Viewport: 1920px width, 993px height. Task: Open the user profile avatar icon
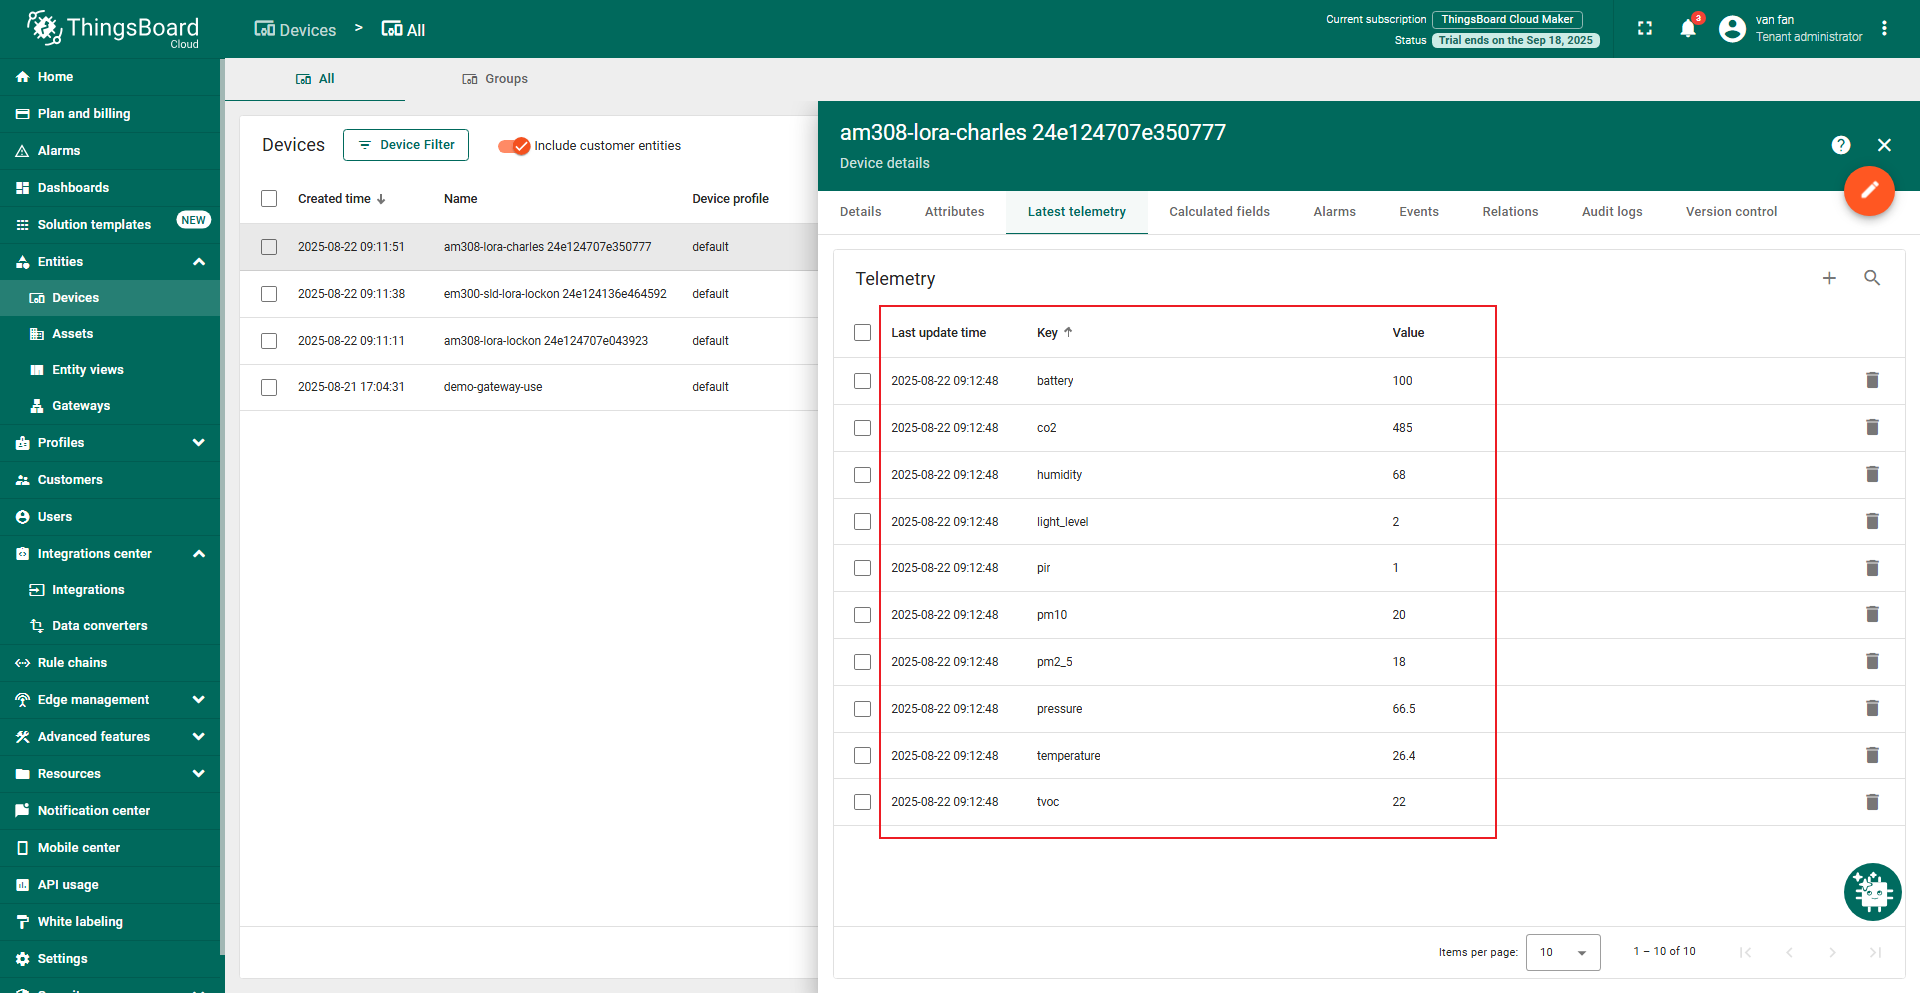click(1732, 29)
